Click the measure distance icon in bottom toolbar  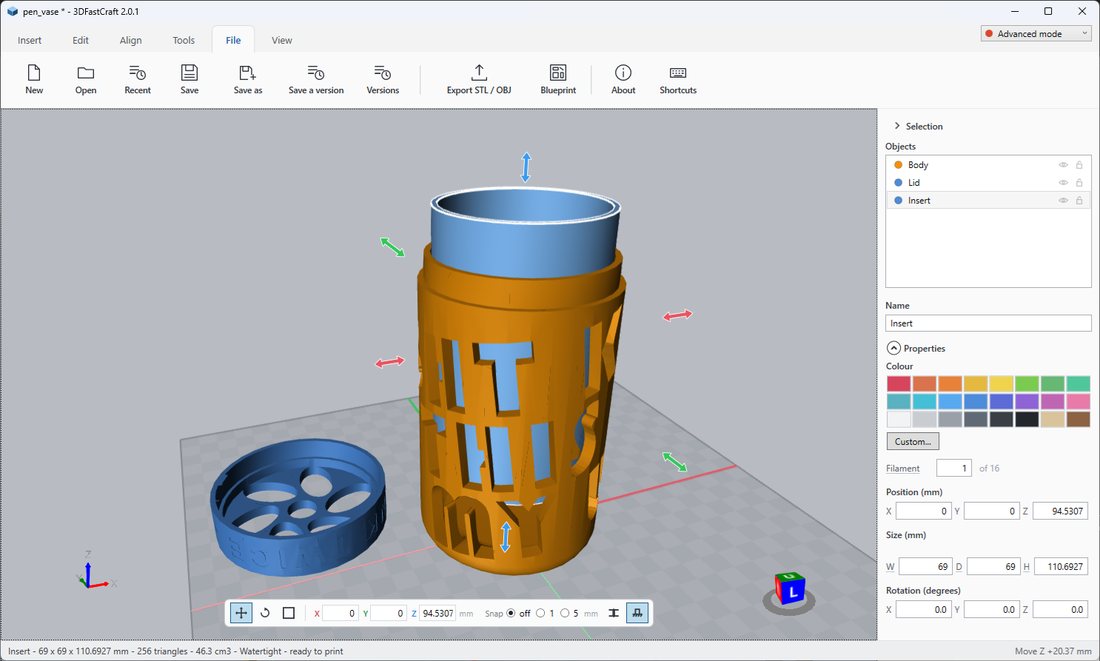click(x=614, y=613)
